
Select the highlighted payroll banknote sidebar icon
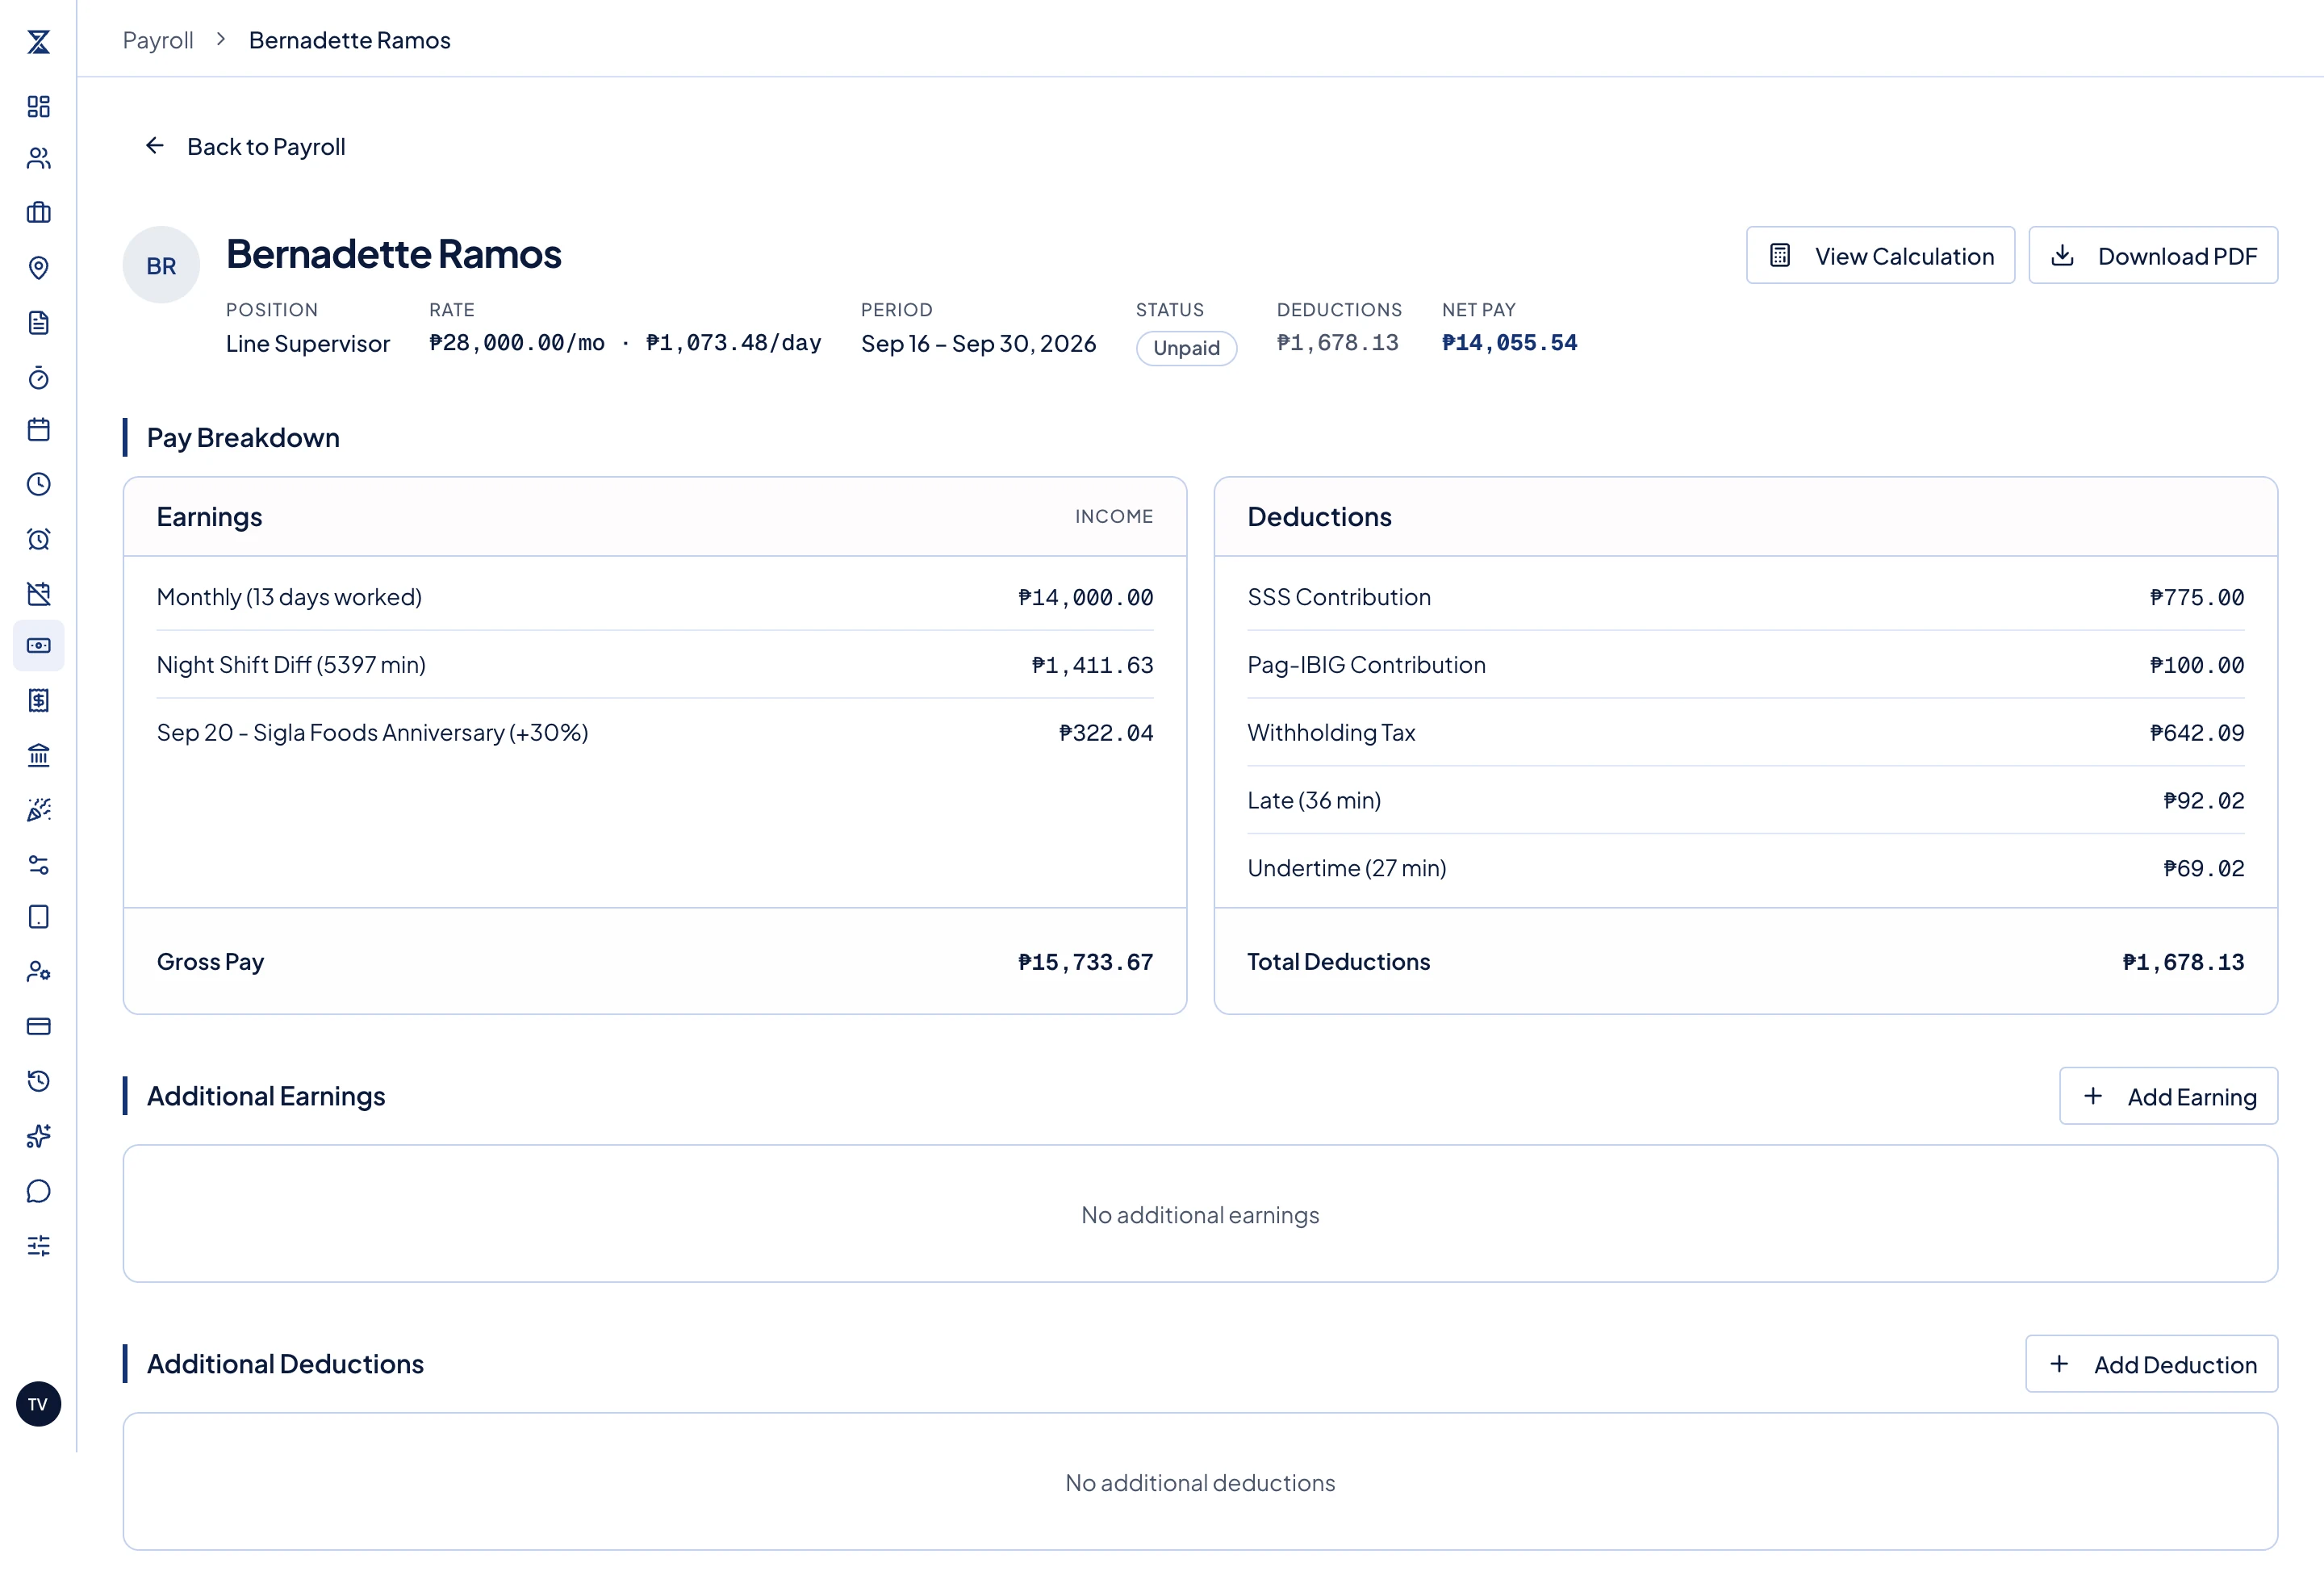click(x=38, y=646)
